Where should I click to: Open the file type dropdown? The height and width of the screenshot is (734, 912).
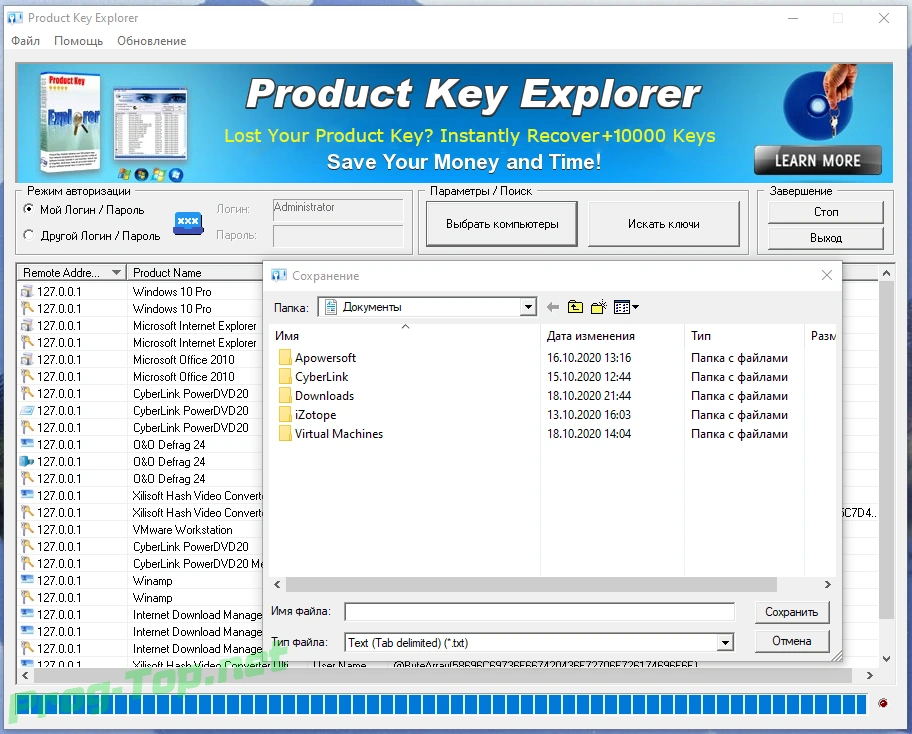[x=725, y=643]
